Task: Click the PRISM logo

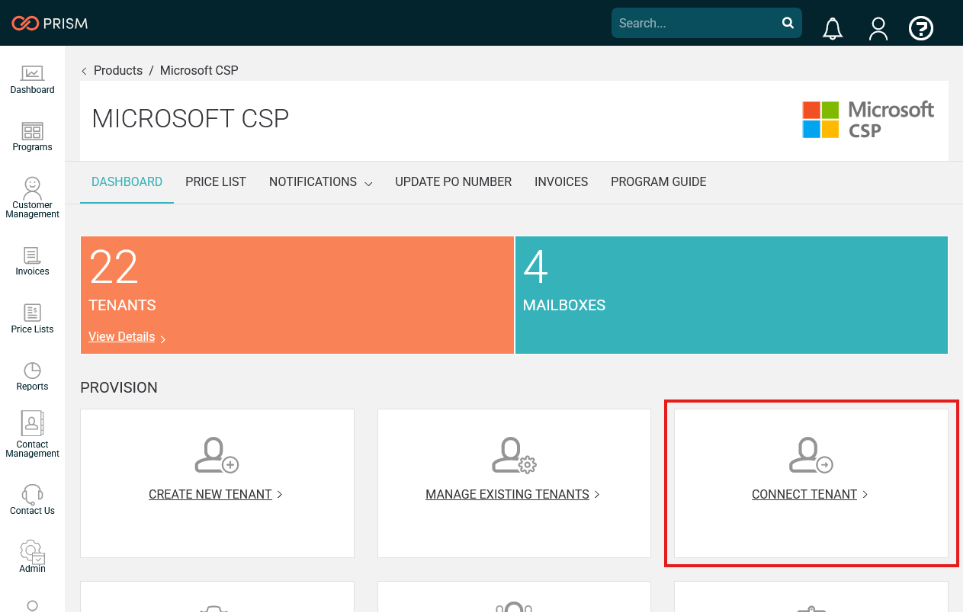Action: tap(50, 23)
